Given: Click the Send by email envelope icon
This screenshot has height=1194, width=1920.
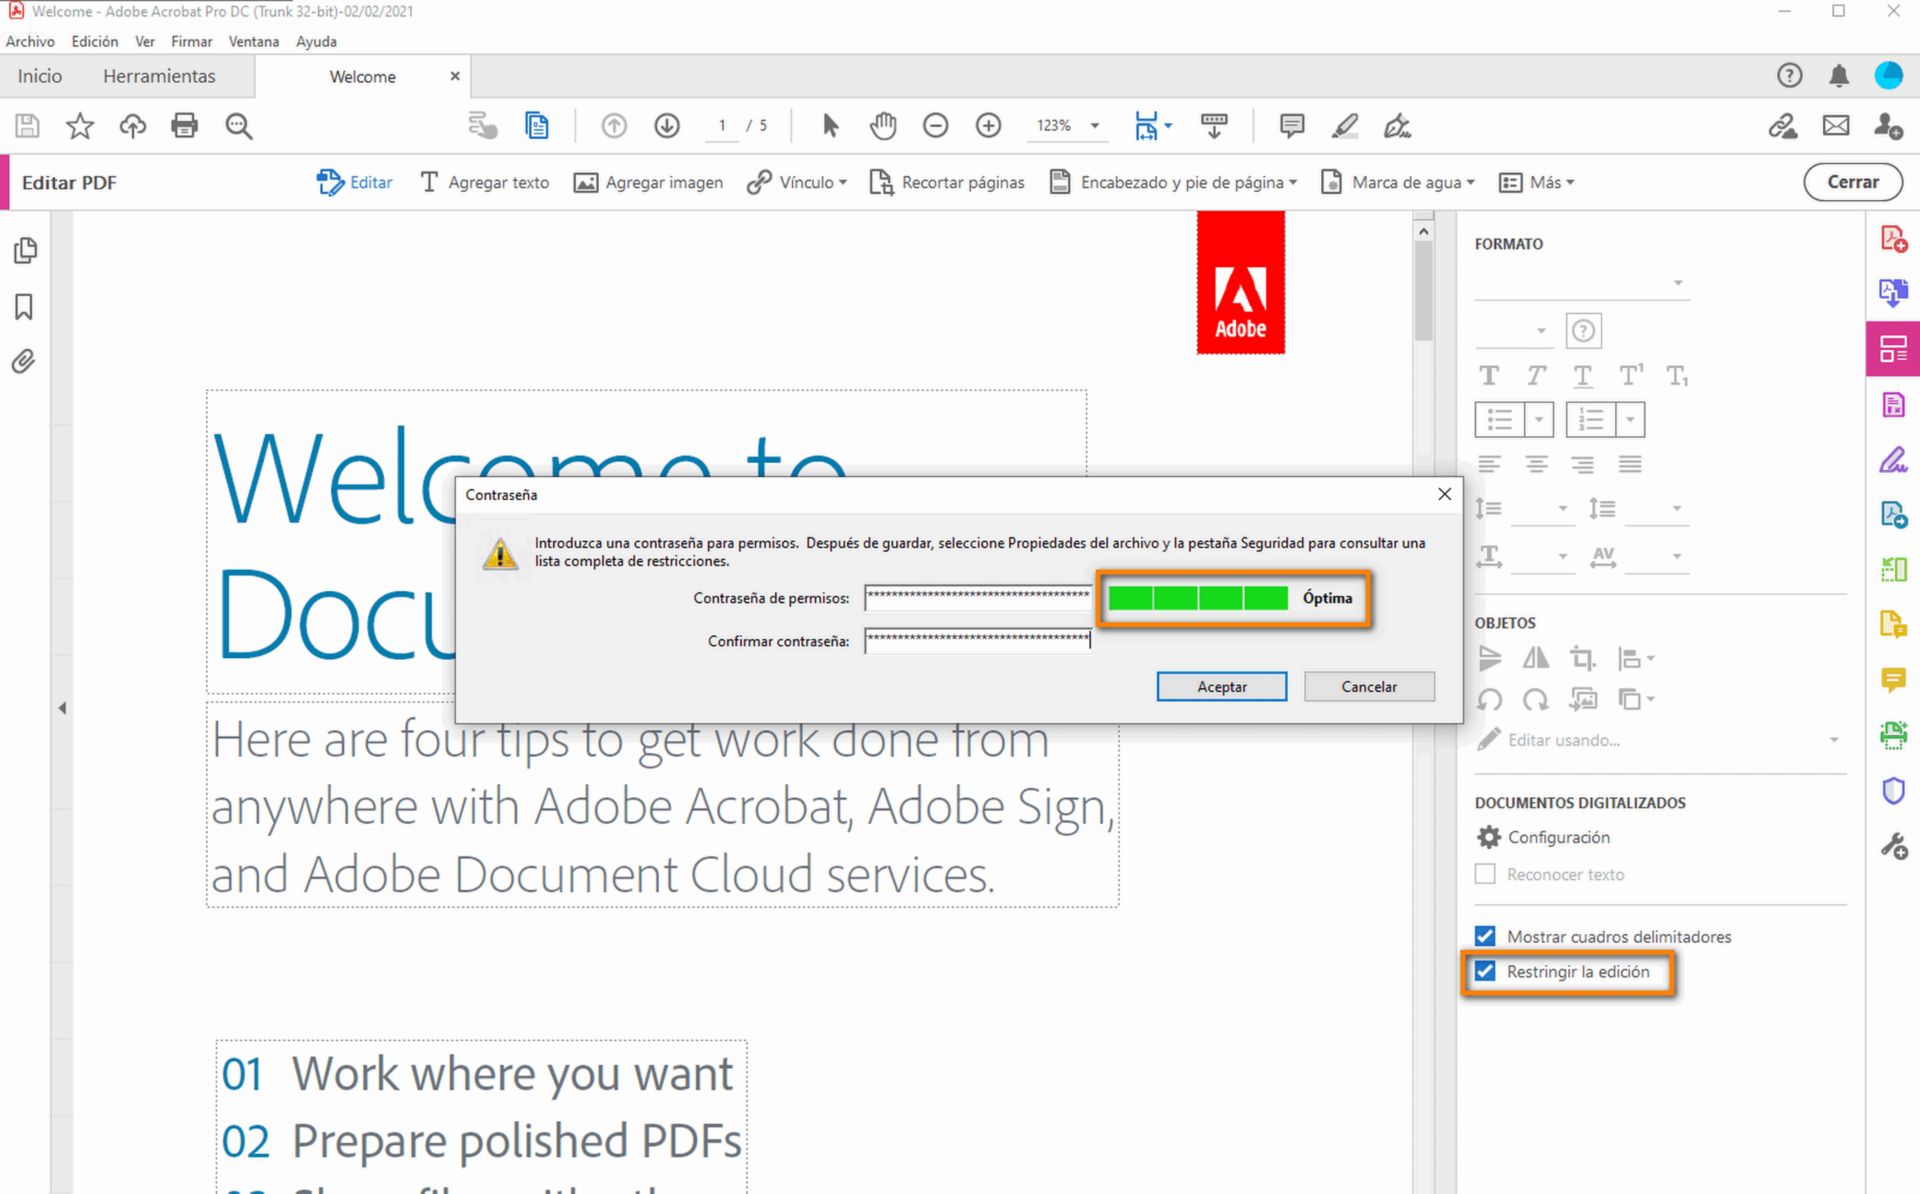Looking at the screenshot, I should 1835,126.
